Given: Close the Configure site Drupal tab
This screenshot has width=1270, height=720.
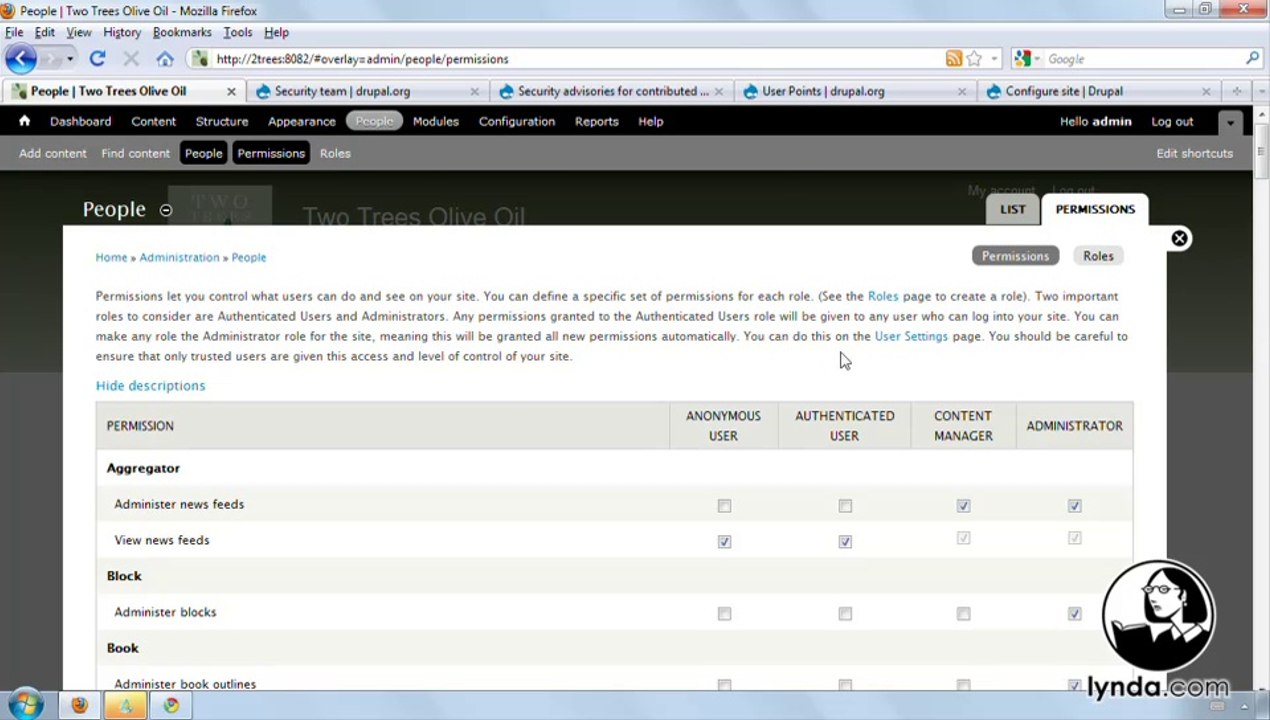Looking at the screenshot, I should click(x=1206, y=91).
